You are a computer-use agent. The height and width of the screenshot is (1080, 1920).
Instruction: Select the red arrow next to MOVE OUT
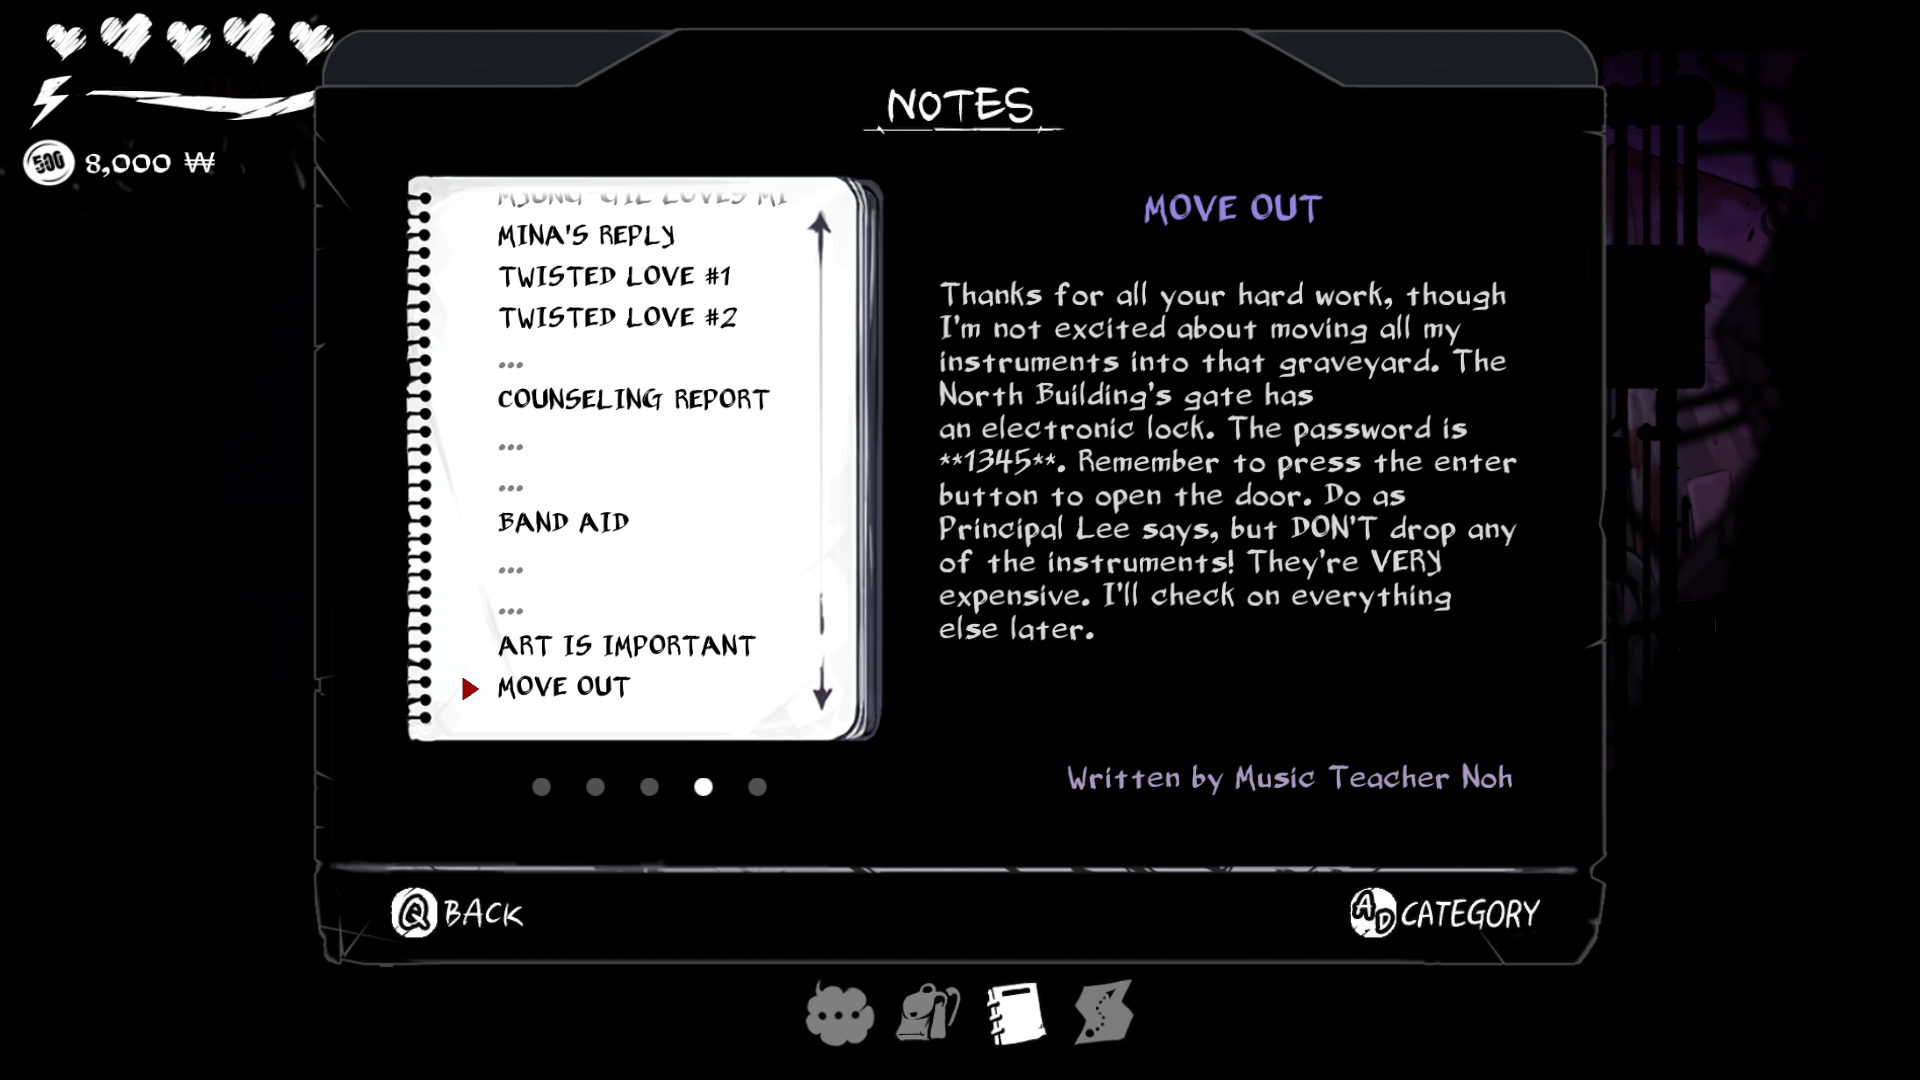[471, 687]
